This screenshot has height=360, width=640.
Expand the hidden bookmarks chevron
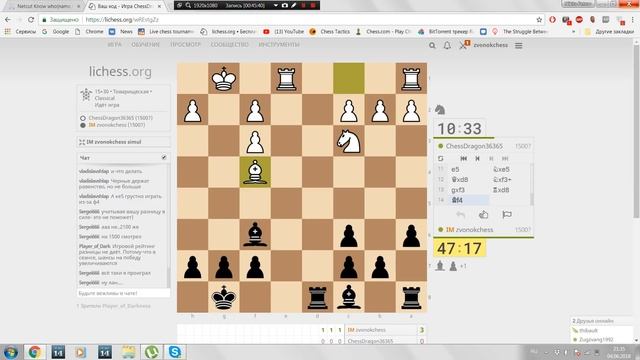tap(574, 31)
